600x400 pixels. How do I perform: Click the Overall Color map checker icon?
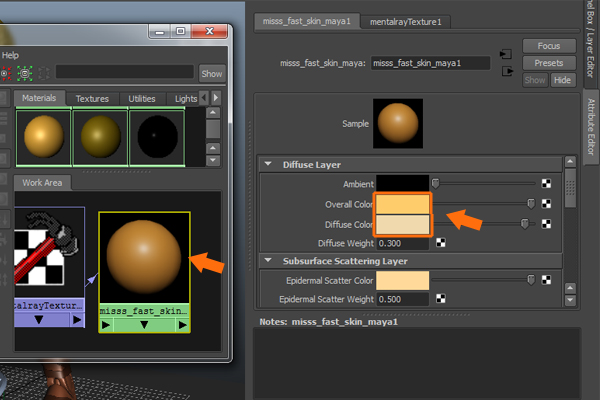546,203
